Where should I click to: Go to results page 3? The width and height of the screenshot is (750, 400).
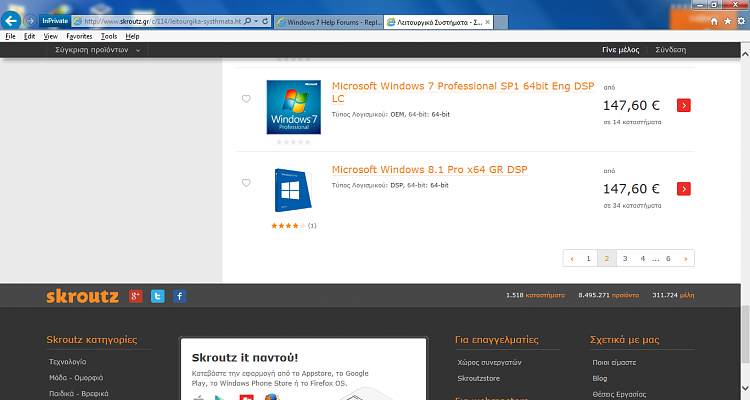click(625, 258)
